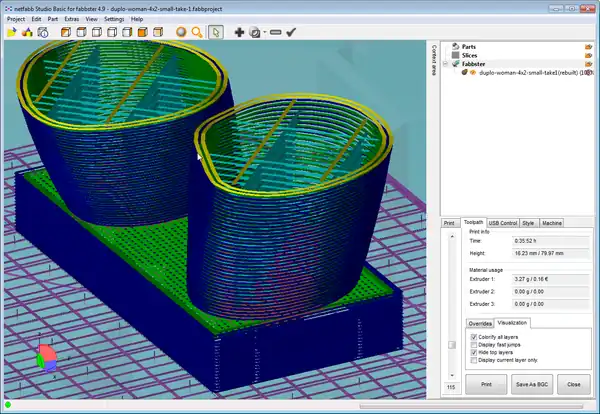Open the Extras menu

(x=69, y=18)
